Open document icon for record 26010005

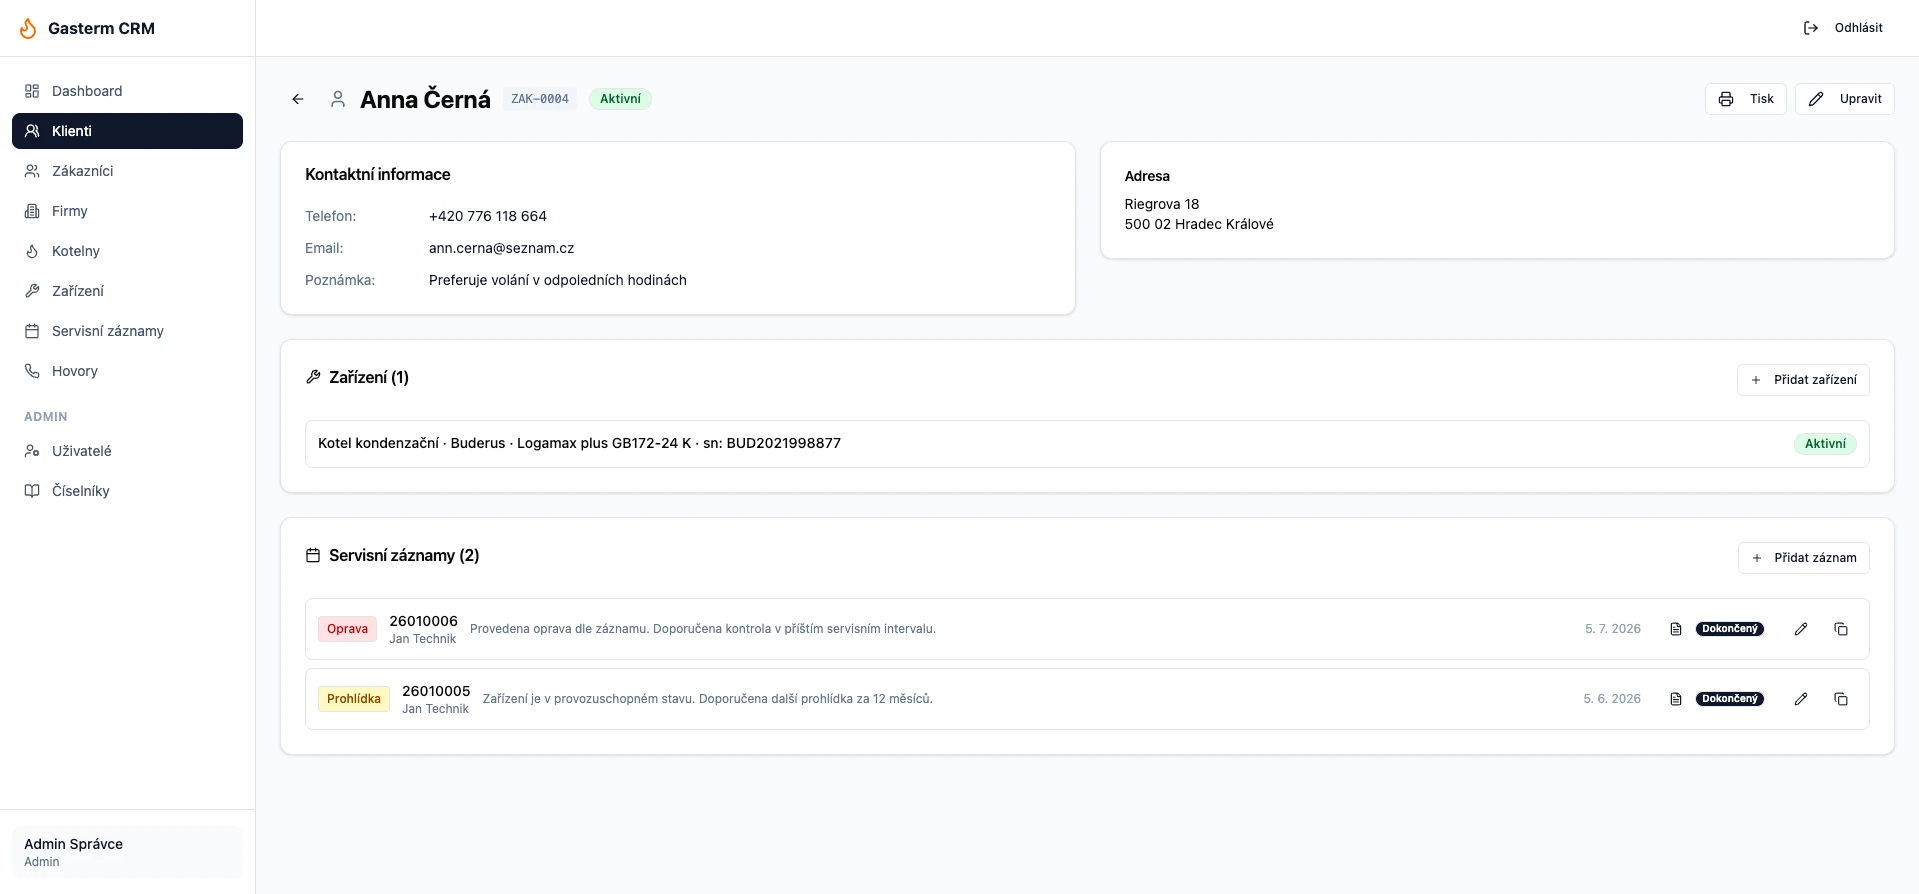point(1676,699)
